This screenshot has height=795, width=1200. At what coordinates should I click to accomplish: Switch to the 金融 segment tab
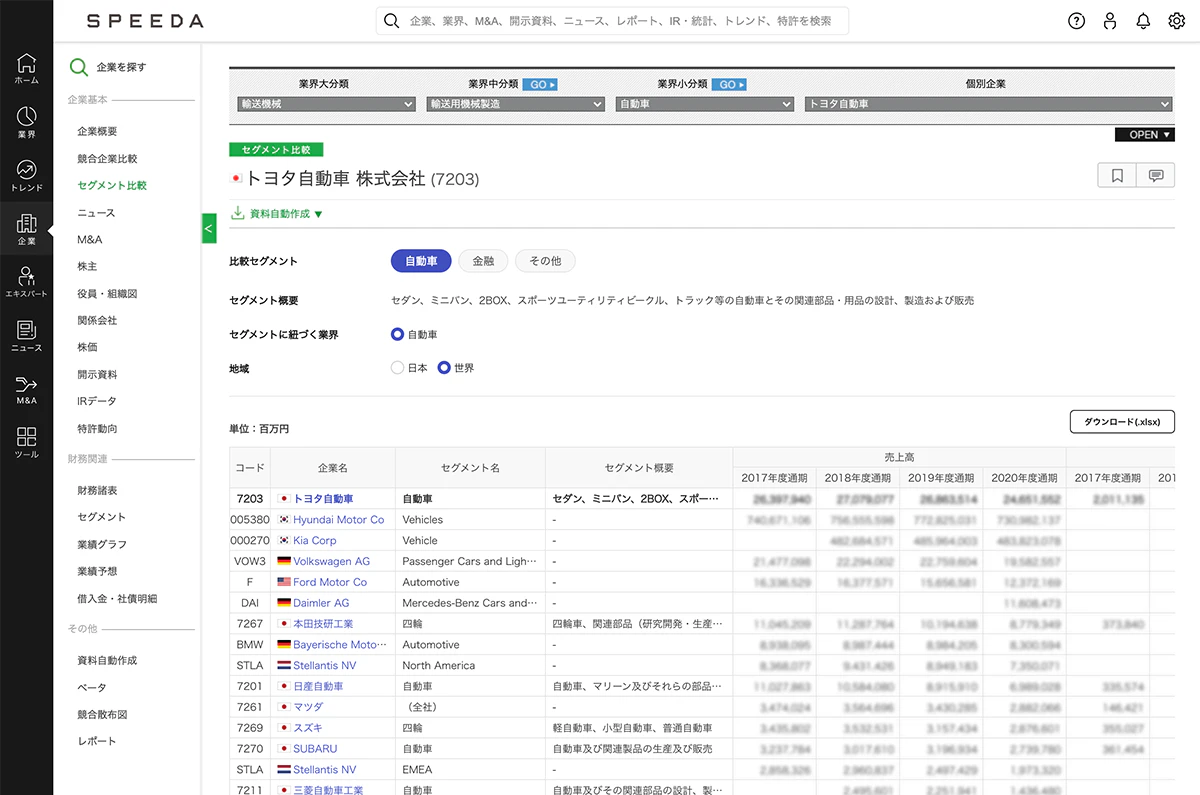[x=483, y=261]
